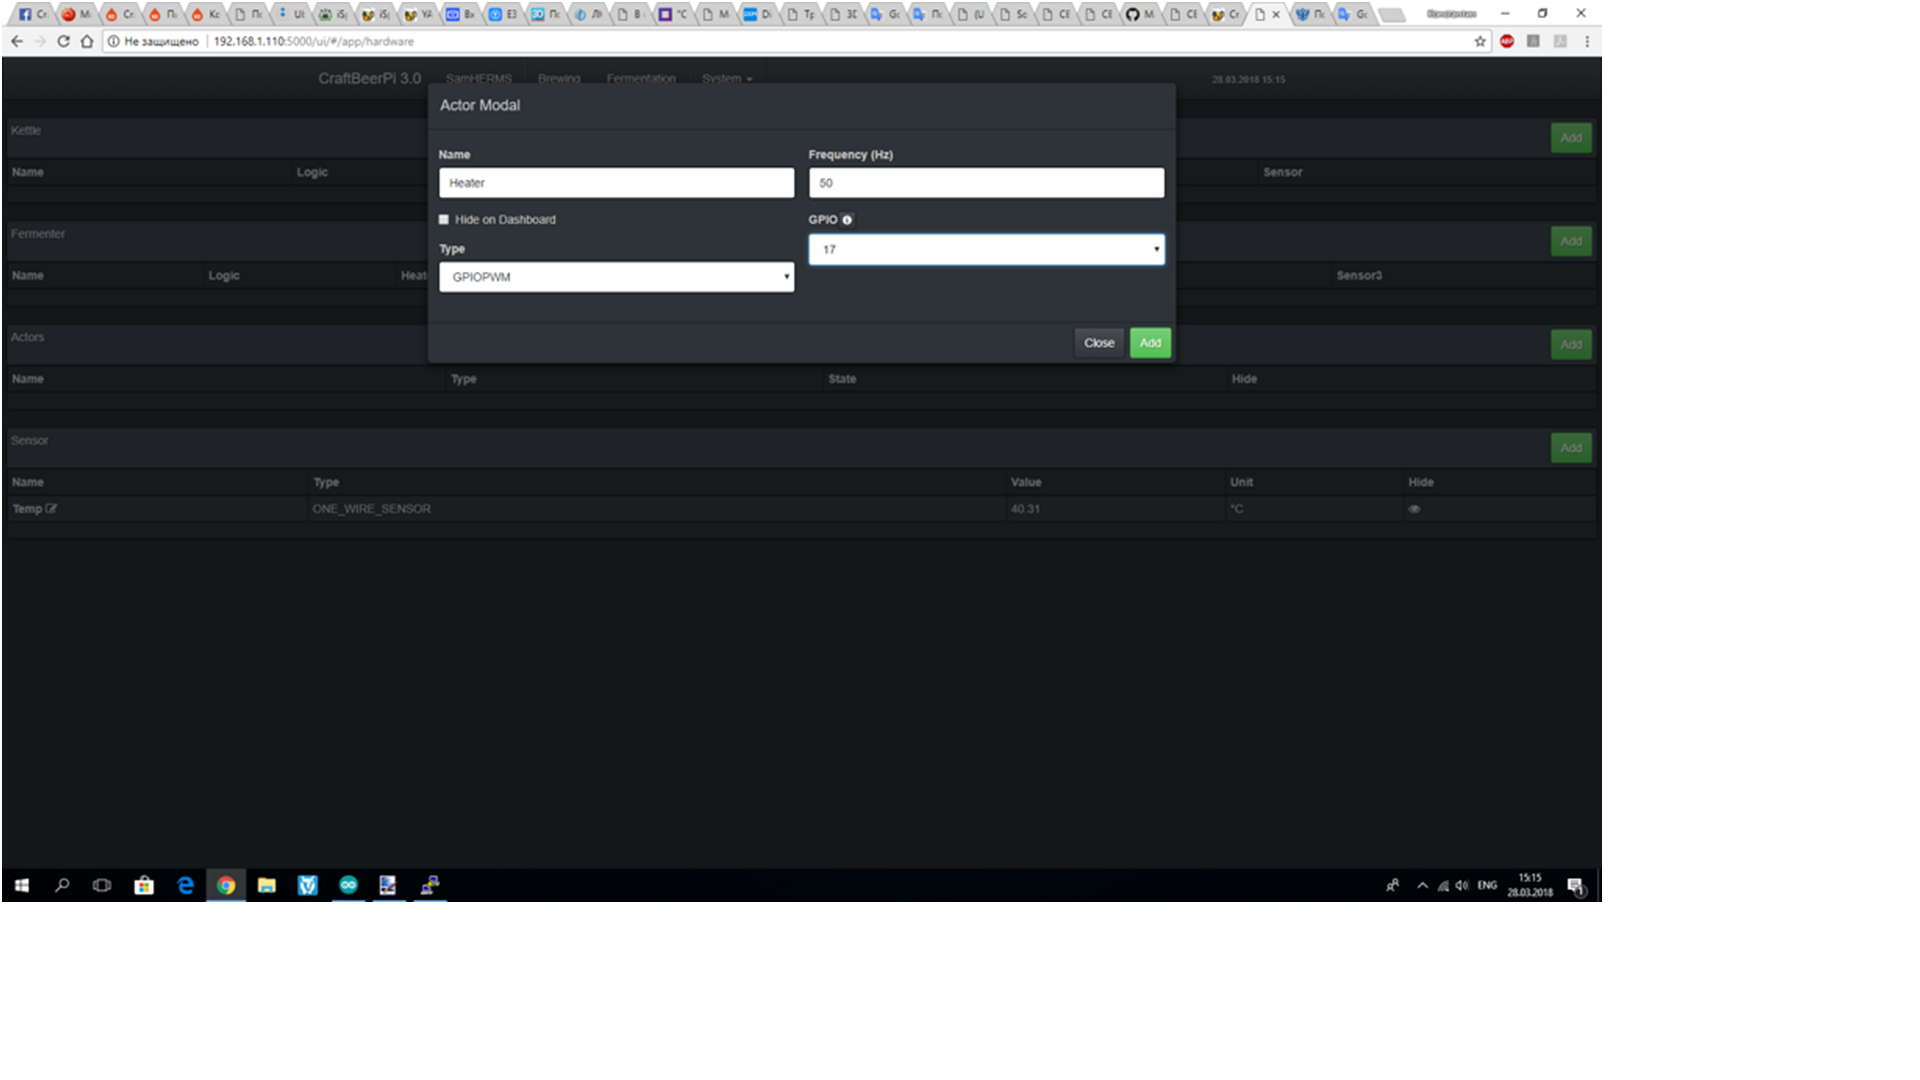This screenshot has width=1920, height=1080.
Task: Open the Chrome three-dot menu
Action: coord(1587,41)
